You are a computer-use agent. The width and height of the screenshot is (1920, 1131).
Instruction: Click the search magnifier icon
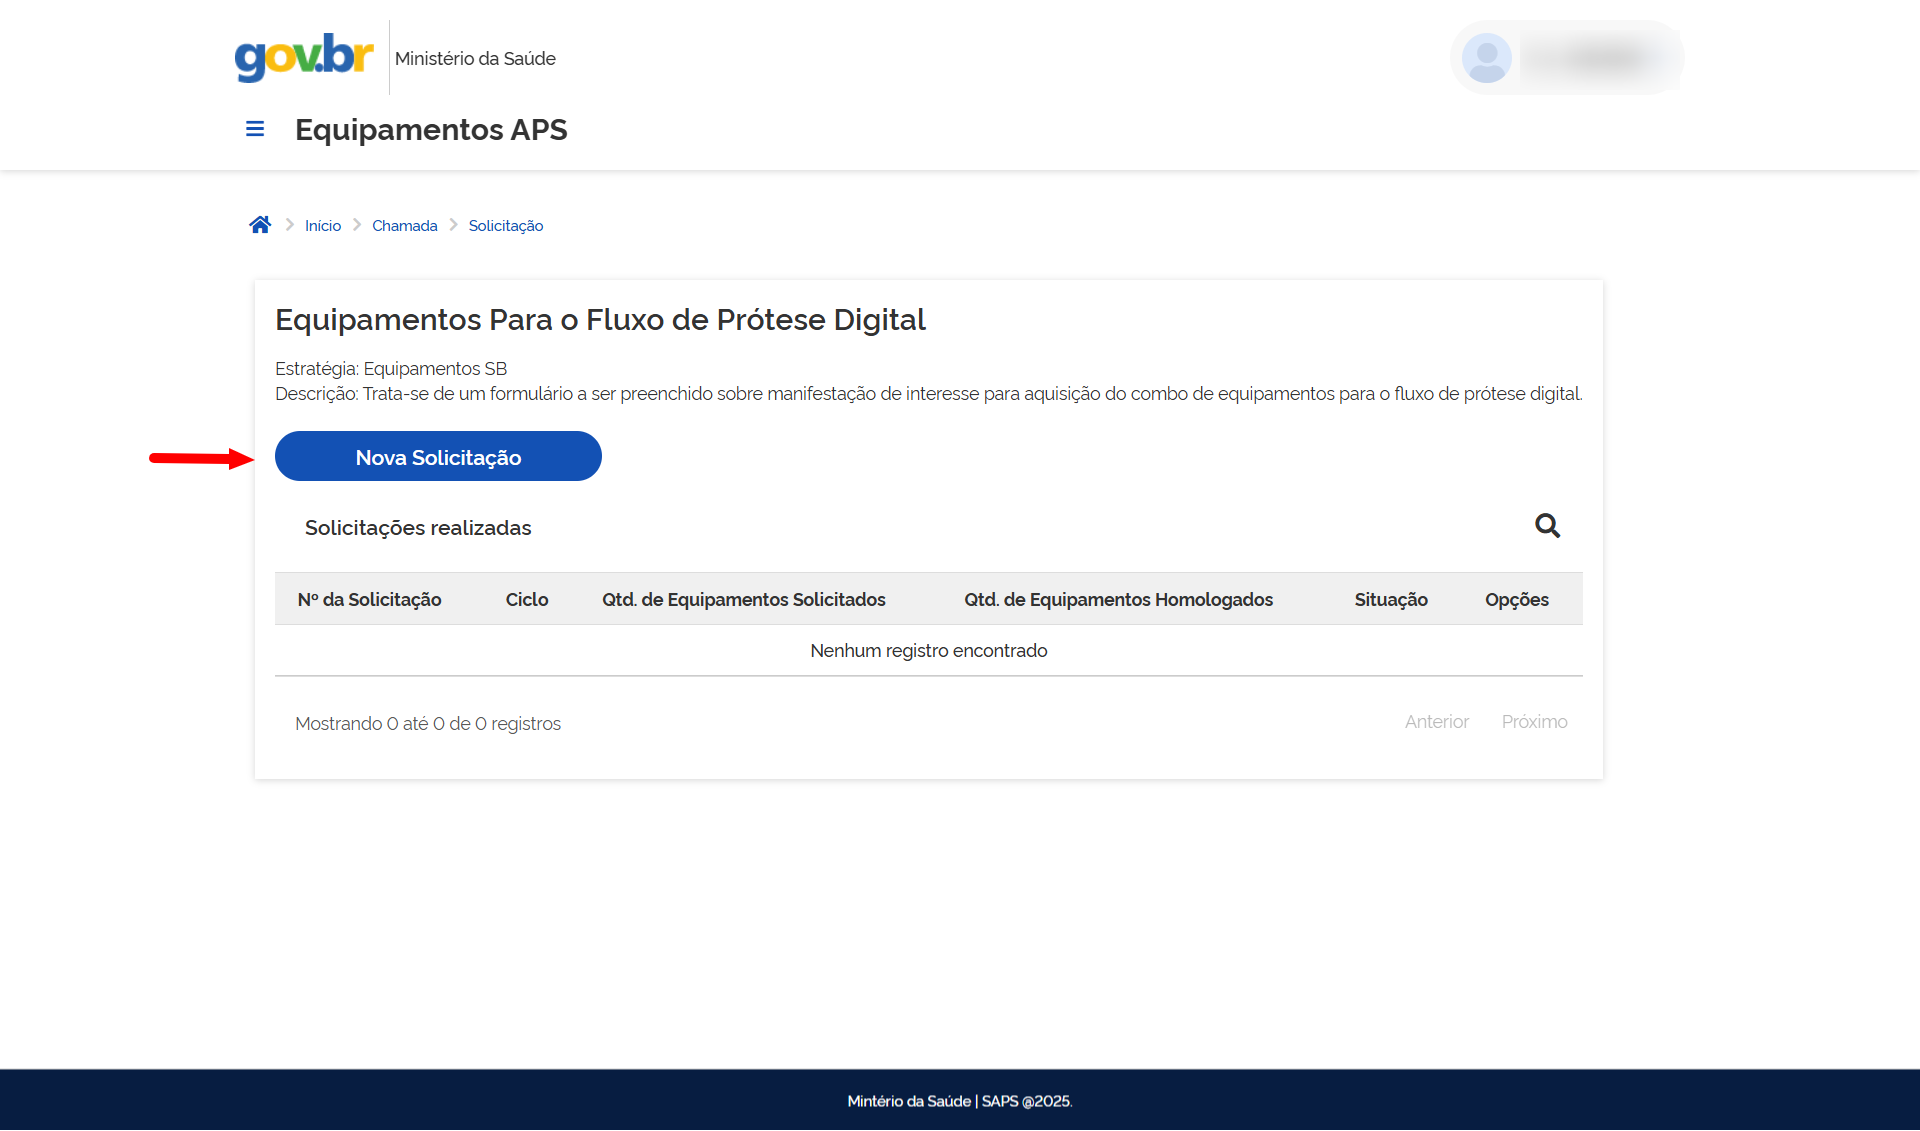(x=1547, y=525)
